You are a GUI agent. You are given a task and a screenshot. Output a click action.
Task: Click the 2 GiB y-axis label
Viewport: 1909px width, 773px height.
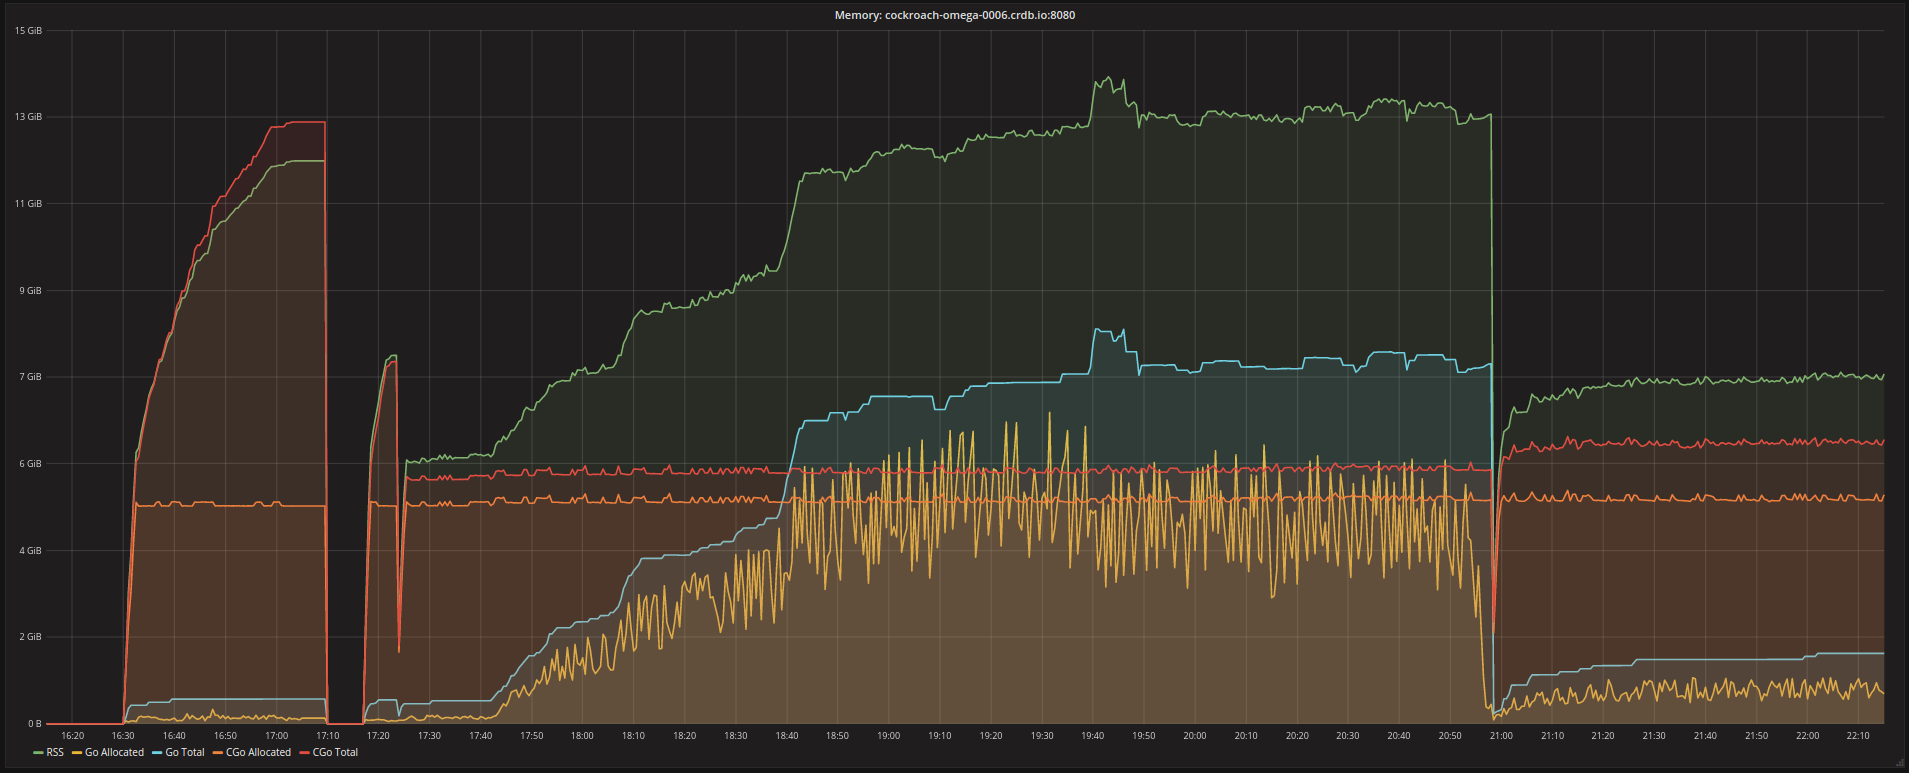click(x=30, y=637)
